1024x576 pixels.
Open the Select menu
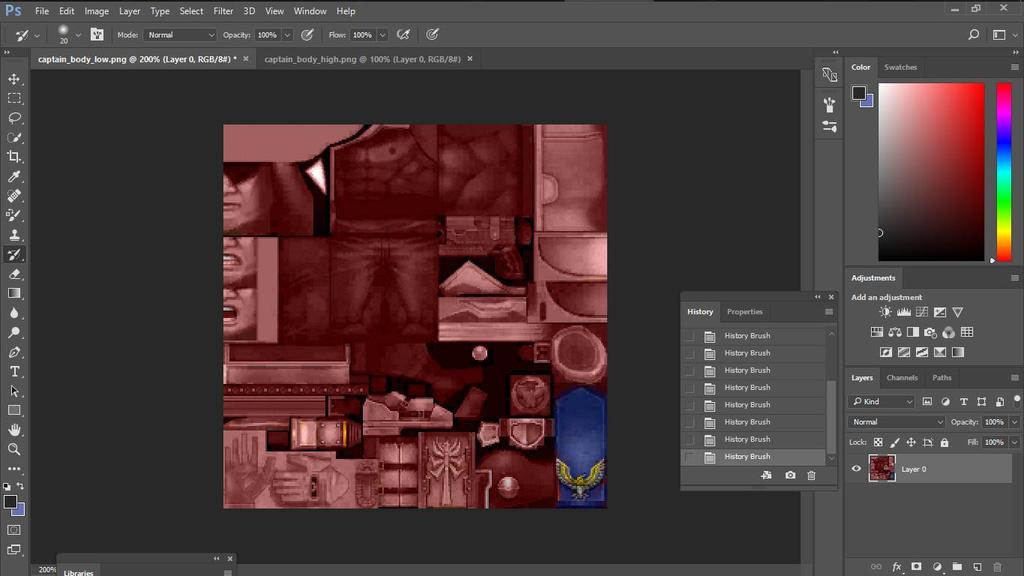coord(191,11)
